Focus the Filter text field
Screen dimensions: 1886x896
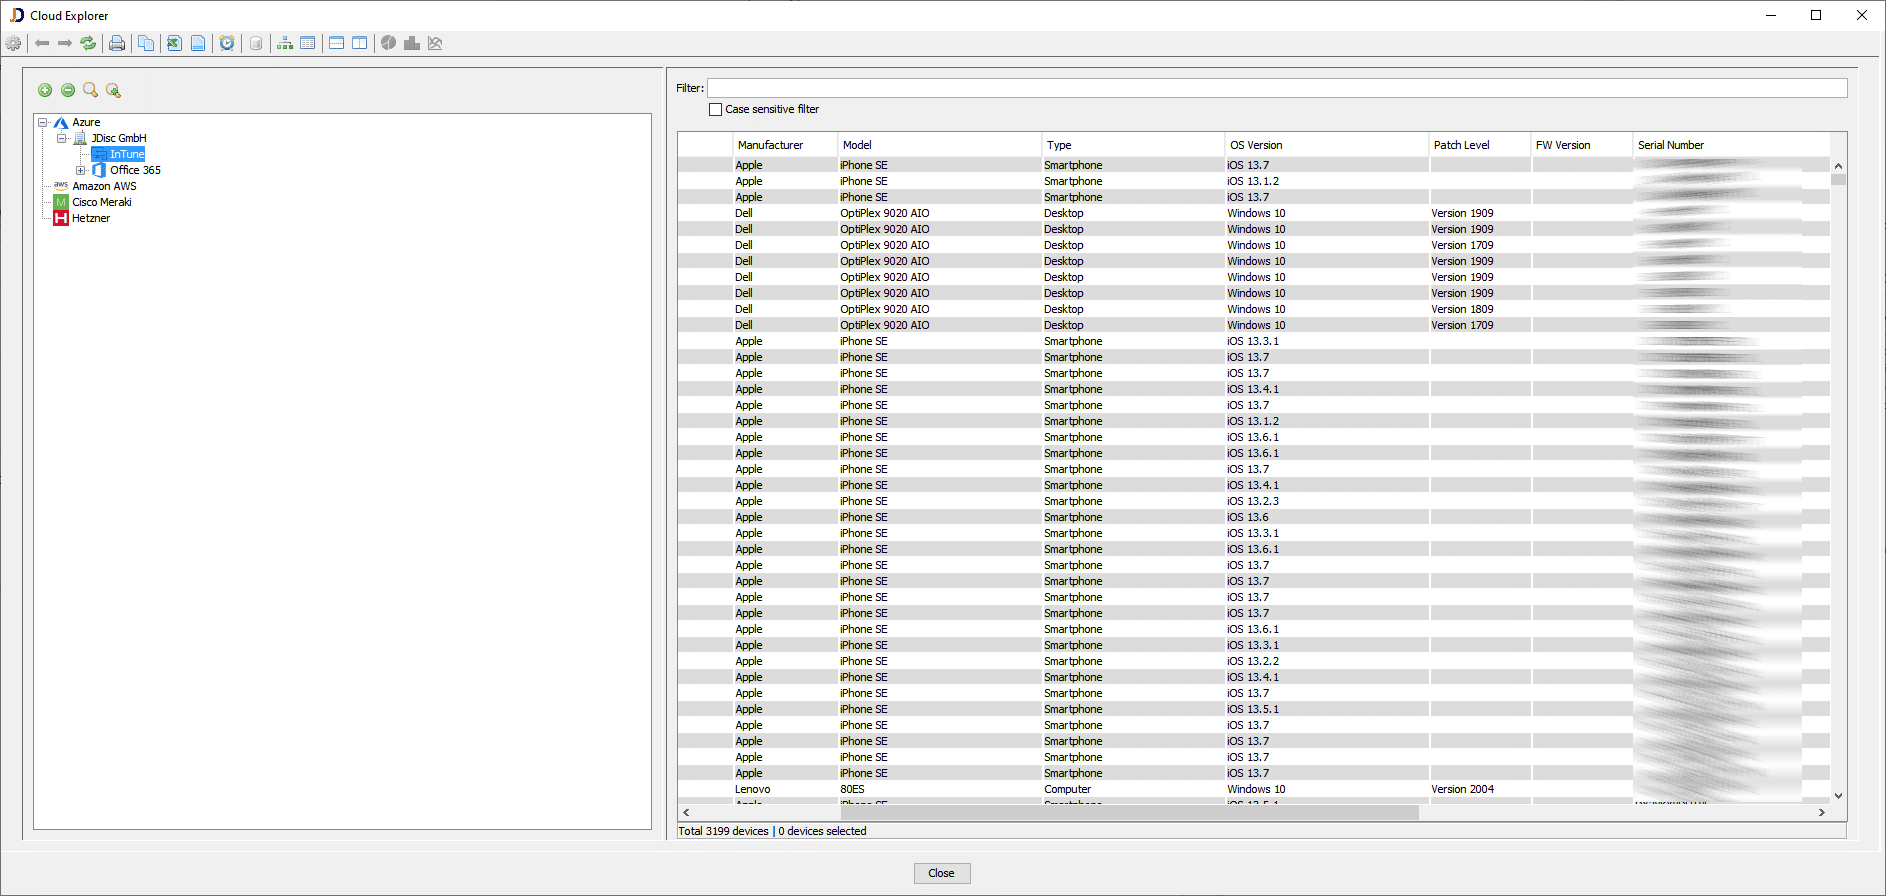pos(1277,88)
